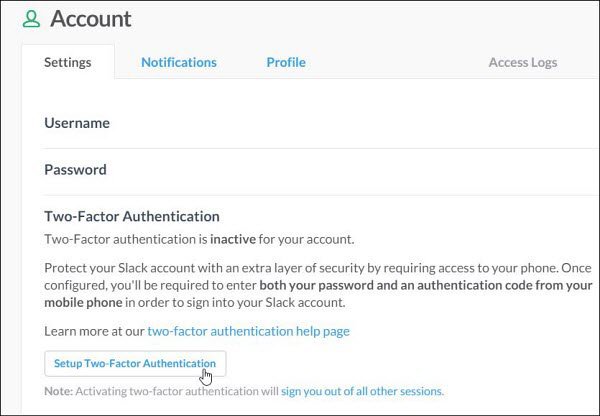The width and height of the screenshot is (600, 416).
Task: Click the Account page heading
Action: (x=91, y=18)
